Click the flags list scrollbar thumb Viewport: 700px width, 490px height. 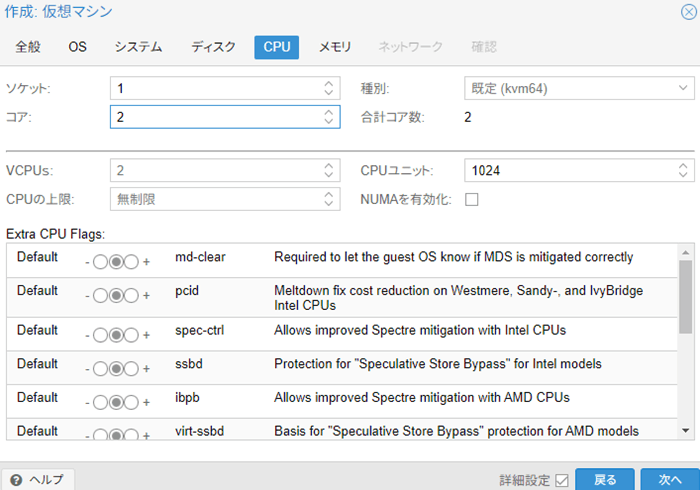click(686, 297)
